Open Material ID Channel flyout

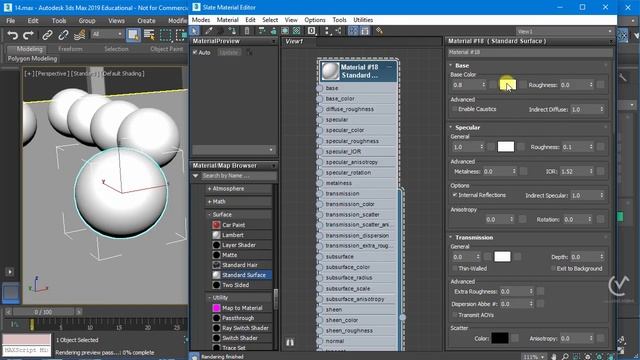311,31
